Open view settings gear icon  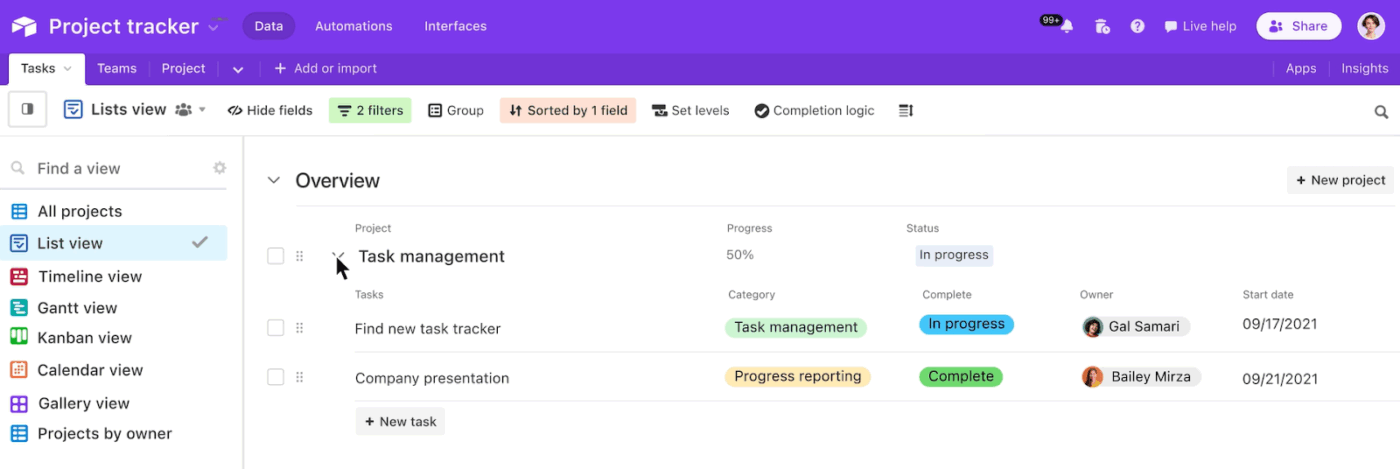click(219, 168)
